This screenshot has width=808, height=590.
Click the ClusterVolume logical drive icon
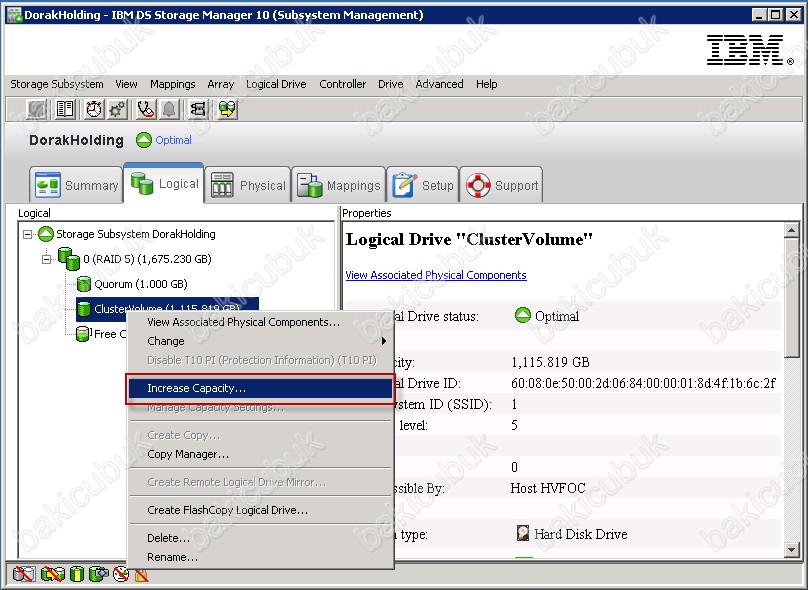[x=83, y=309]
